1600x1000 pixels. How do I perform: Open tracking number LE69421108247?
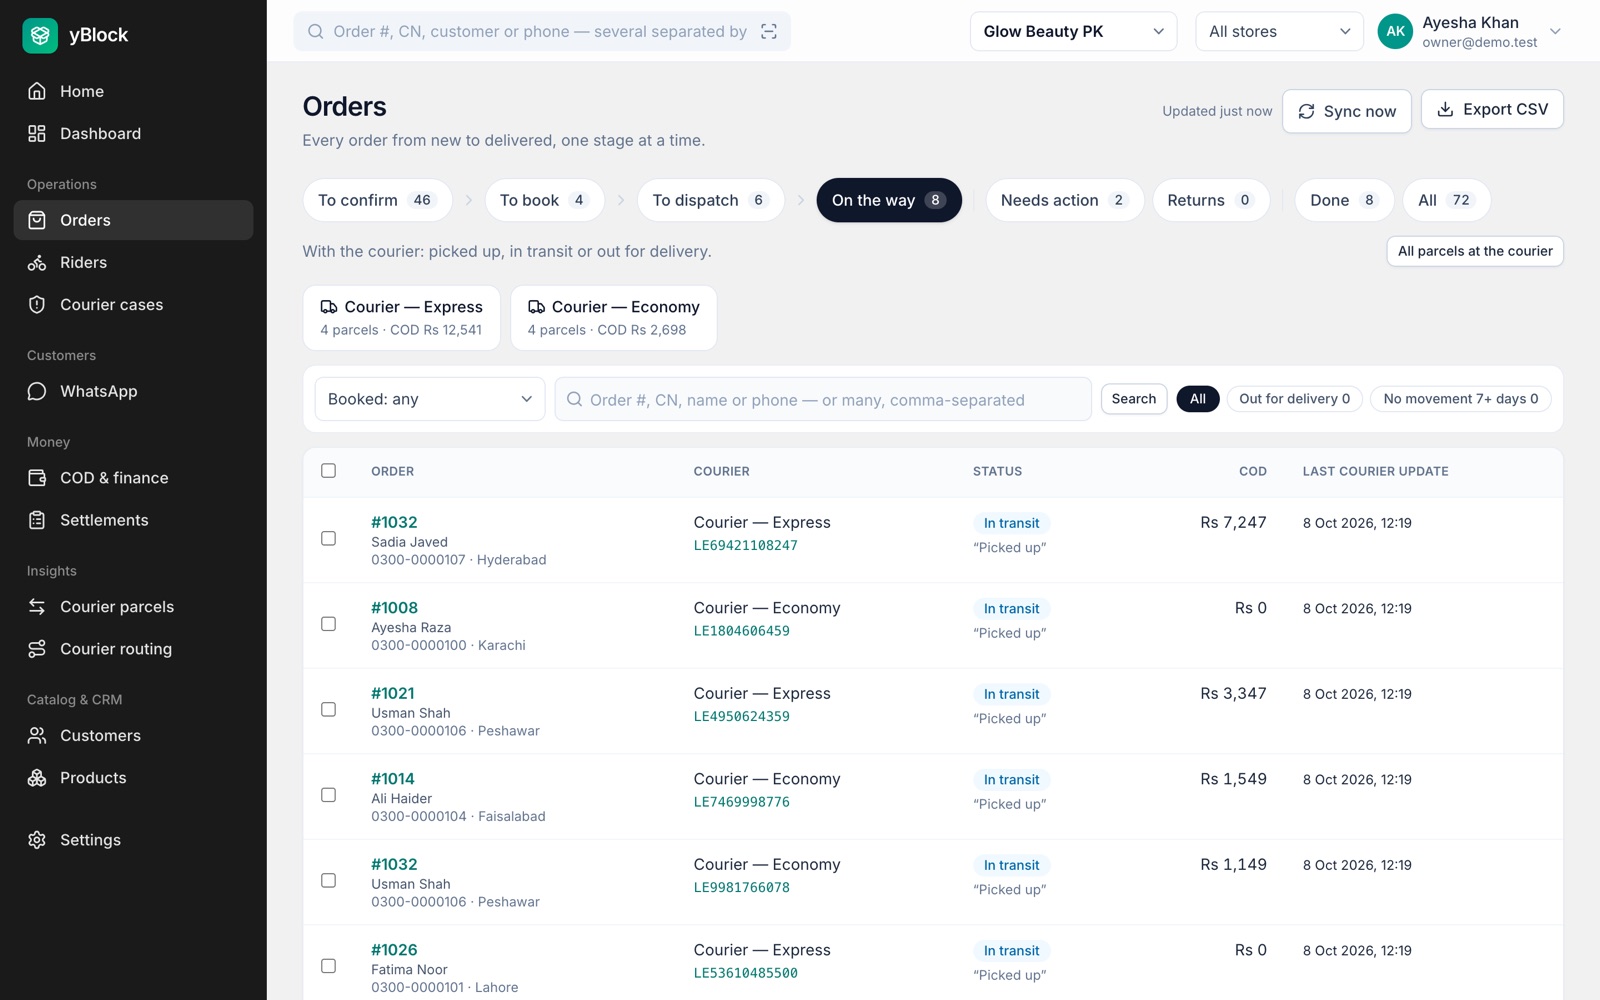point(746,545)
